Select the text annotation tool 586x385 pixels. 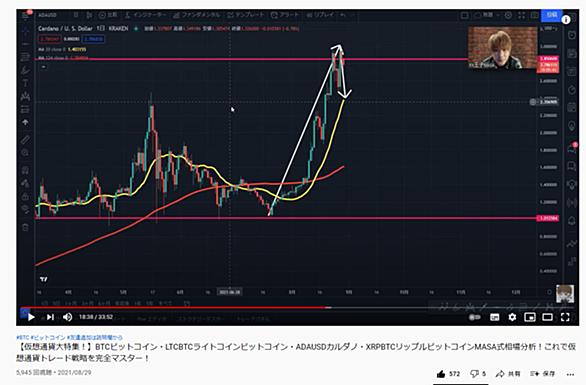pyautogui.click(x=25, y=83)
